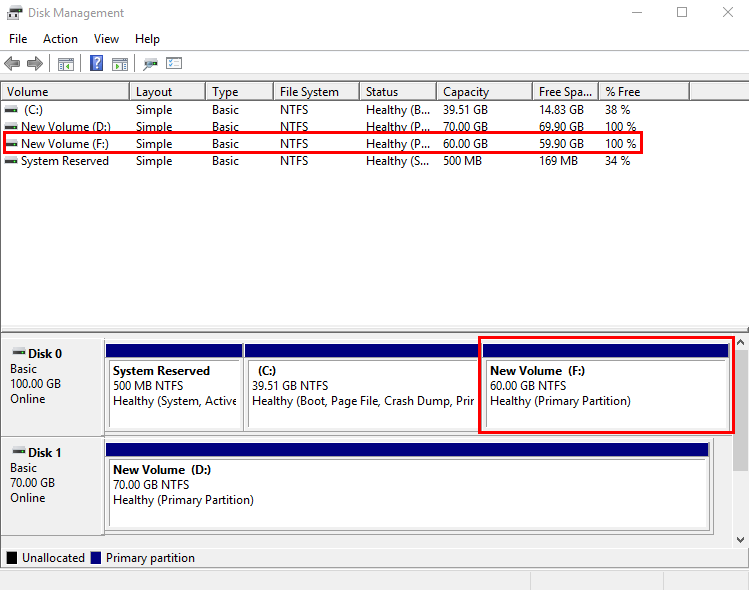The height and width of the screenshot is (590, 749).
Task: Select the (C:) 39.51 GB partition block
Action: tap(362, 387)
